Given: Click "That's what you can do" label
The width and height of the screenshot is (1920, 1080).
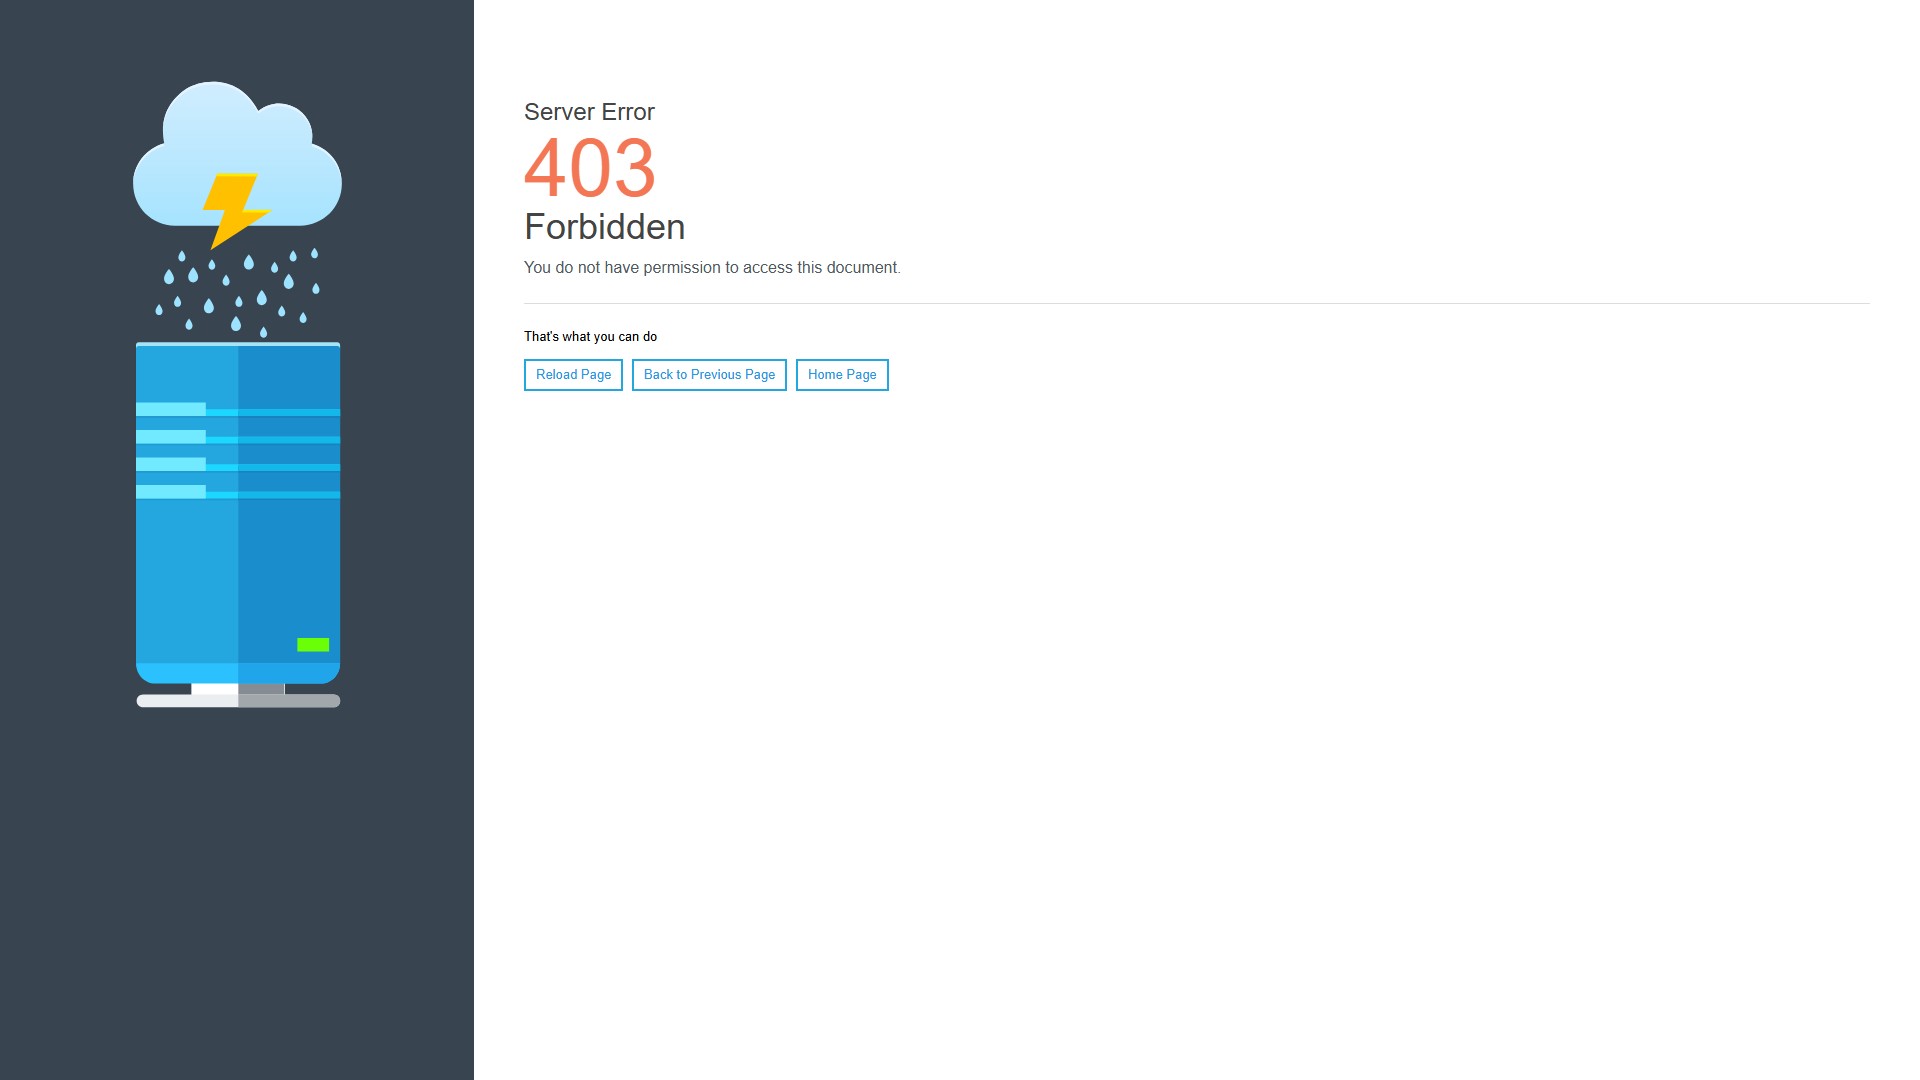Looking at the screenshot, I should [590, 337].
